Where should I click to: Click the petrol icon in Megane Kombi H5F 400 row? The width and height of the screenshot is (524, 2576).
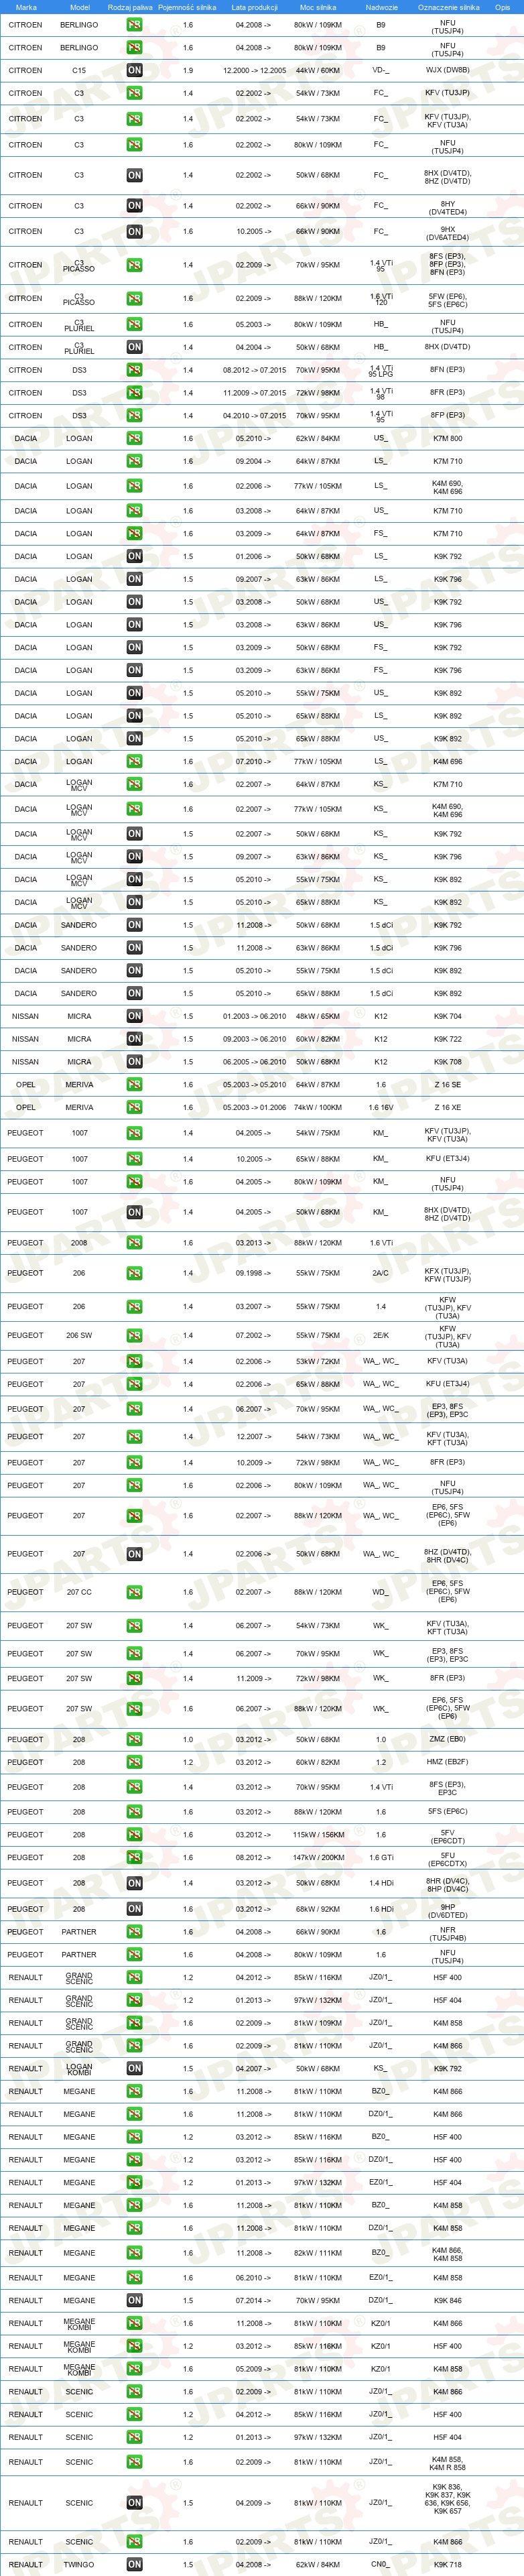tap(134, 2346)
